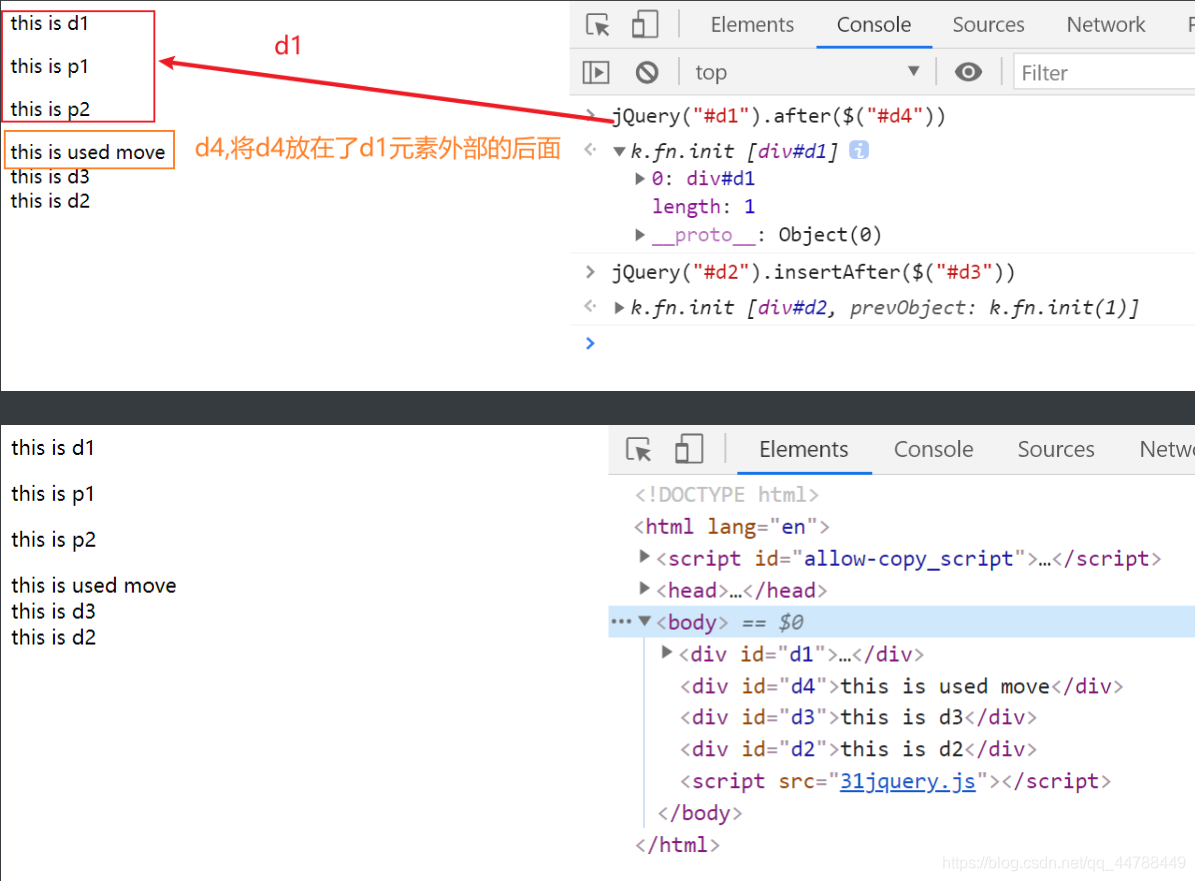Expand the '0: div#d1' entry
1195x881 pixels.
click(639, 178)
